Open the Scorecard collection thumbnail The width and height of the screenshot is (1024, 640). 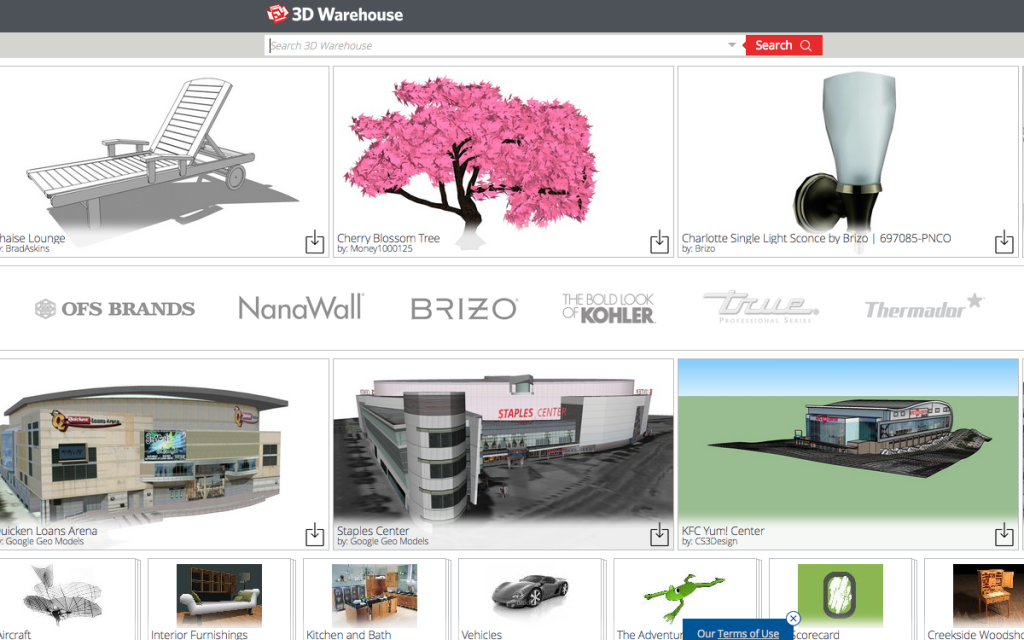coord(840,595)
